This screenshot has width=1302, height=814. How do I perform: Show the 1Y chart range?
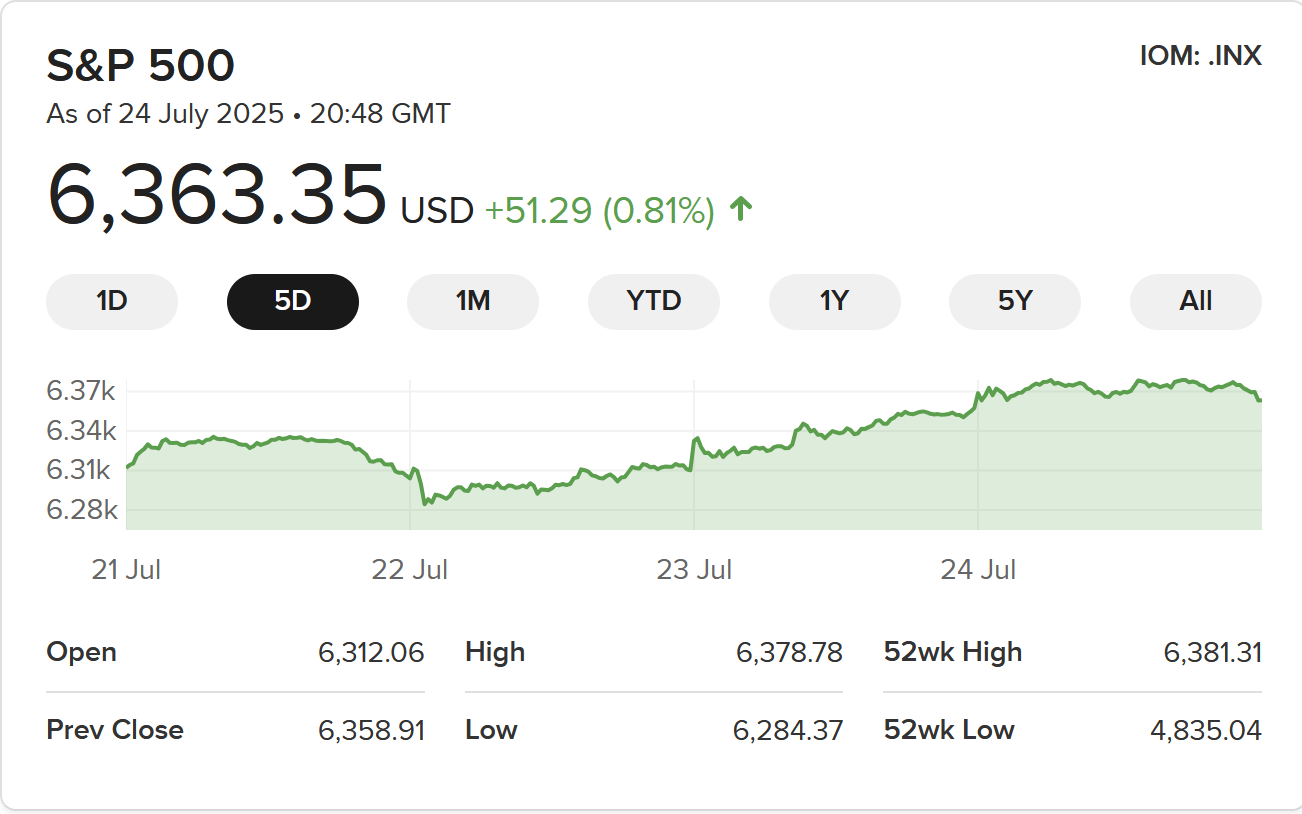[835, 301]
